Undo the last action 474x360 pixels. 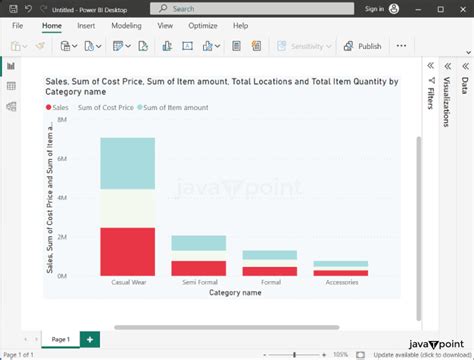pyautogui.click(x=29, y=9)
